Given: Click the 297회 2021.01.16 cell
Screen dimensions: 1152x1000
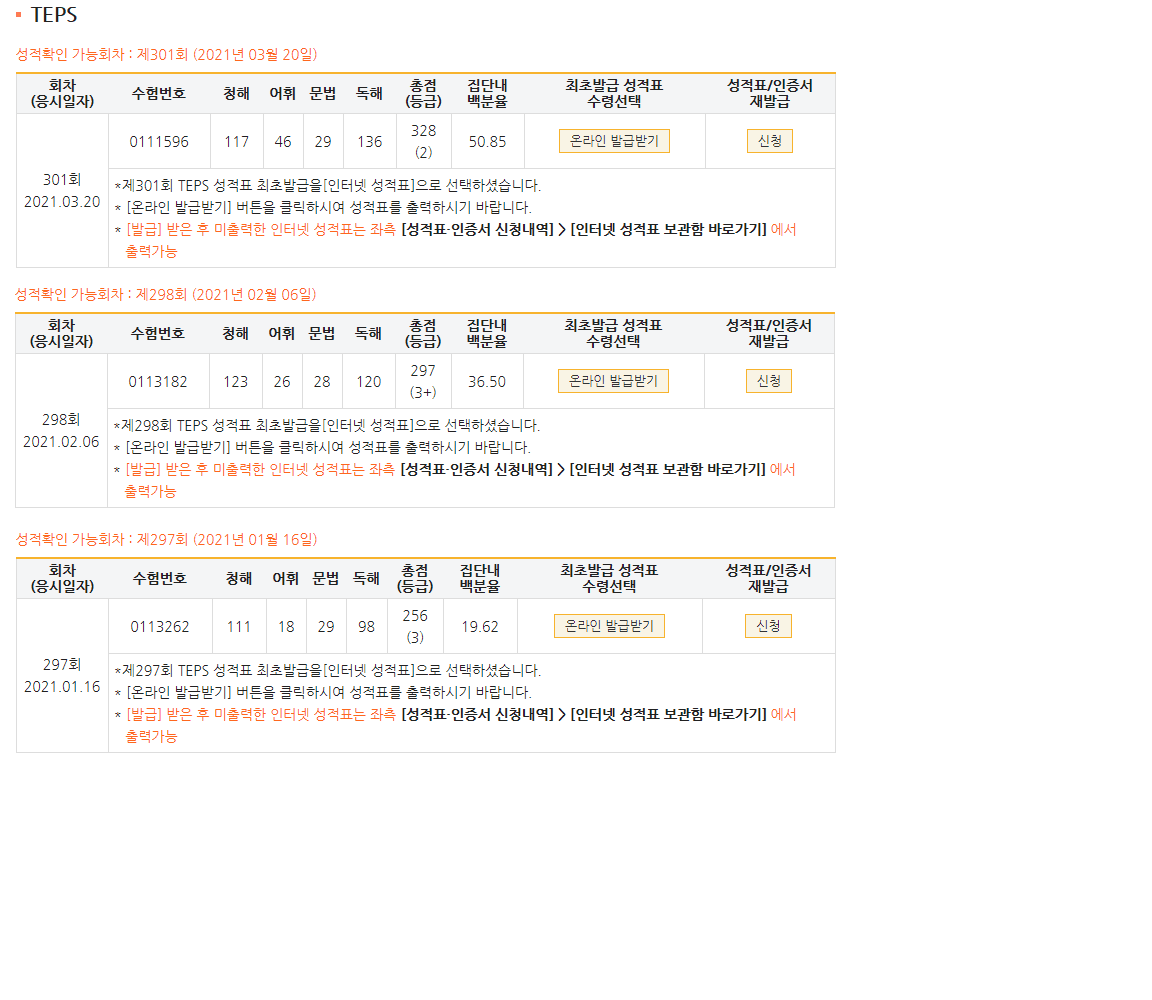Looking at the screenshot, I should point(62,675).
